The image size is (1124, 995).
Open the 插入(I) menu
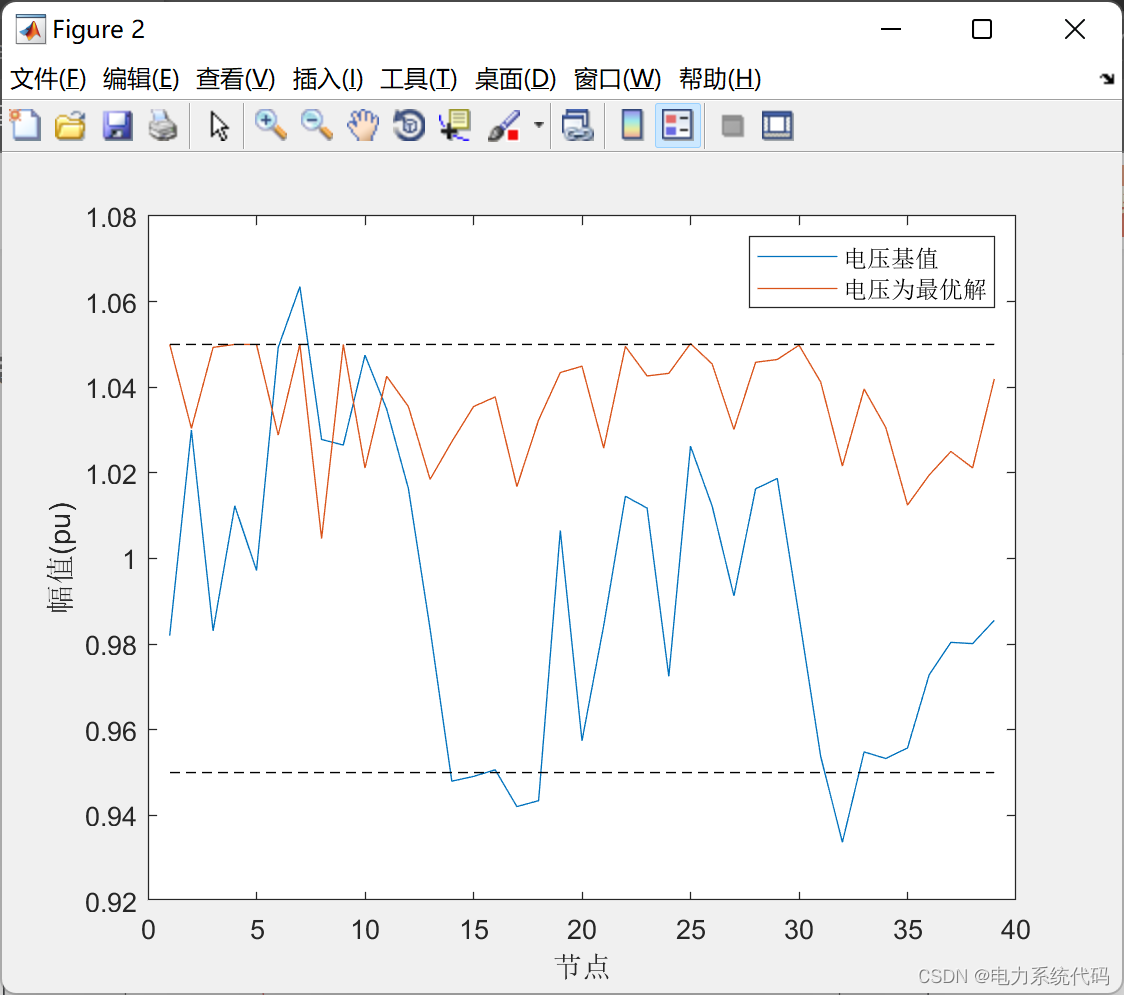[x=328, y=79]
